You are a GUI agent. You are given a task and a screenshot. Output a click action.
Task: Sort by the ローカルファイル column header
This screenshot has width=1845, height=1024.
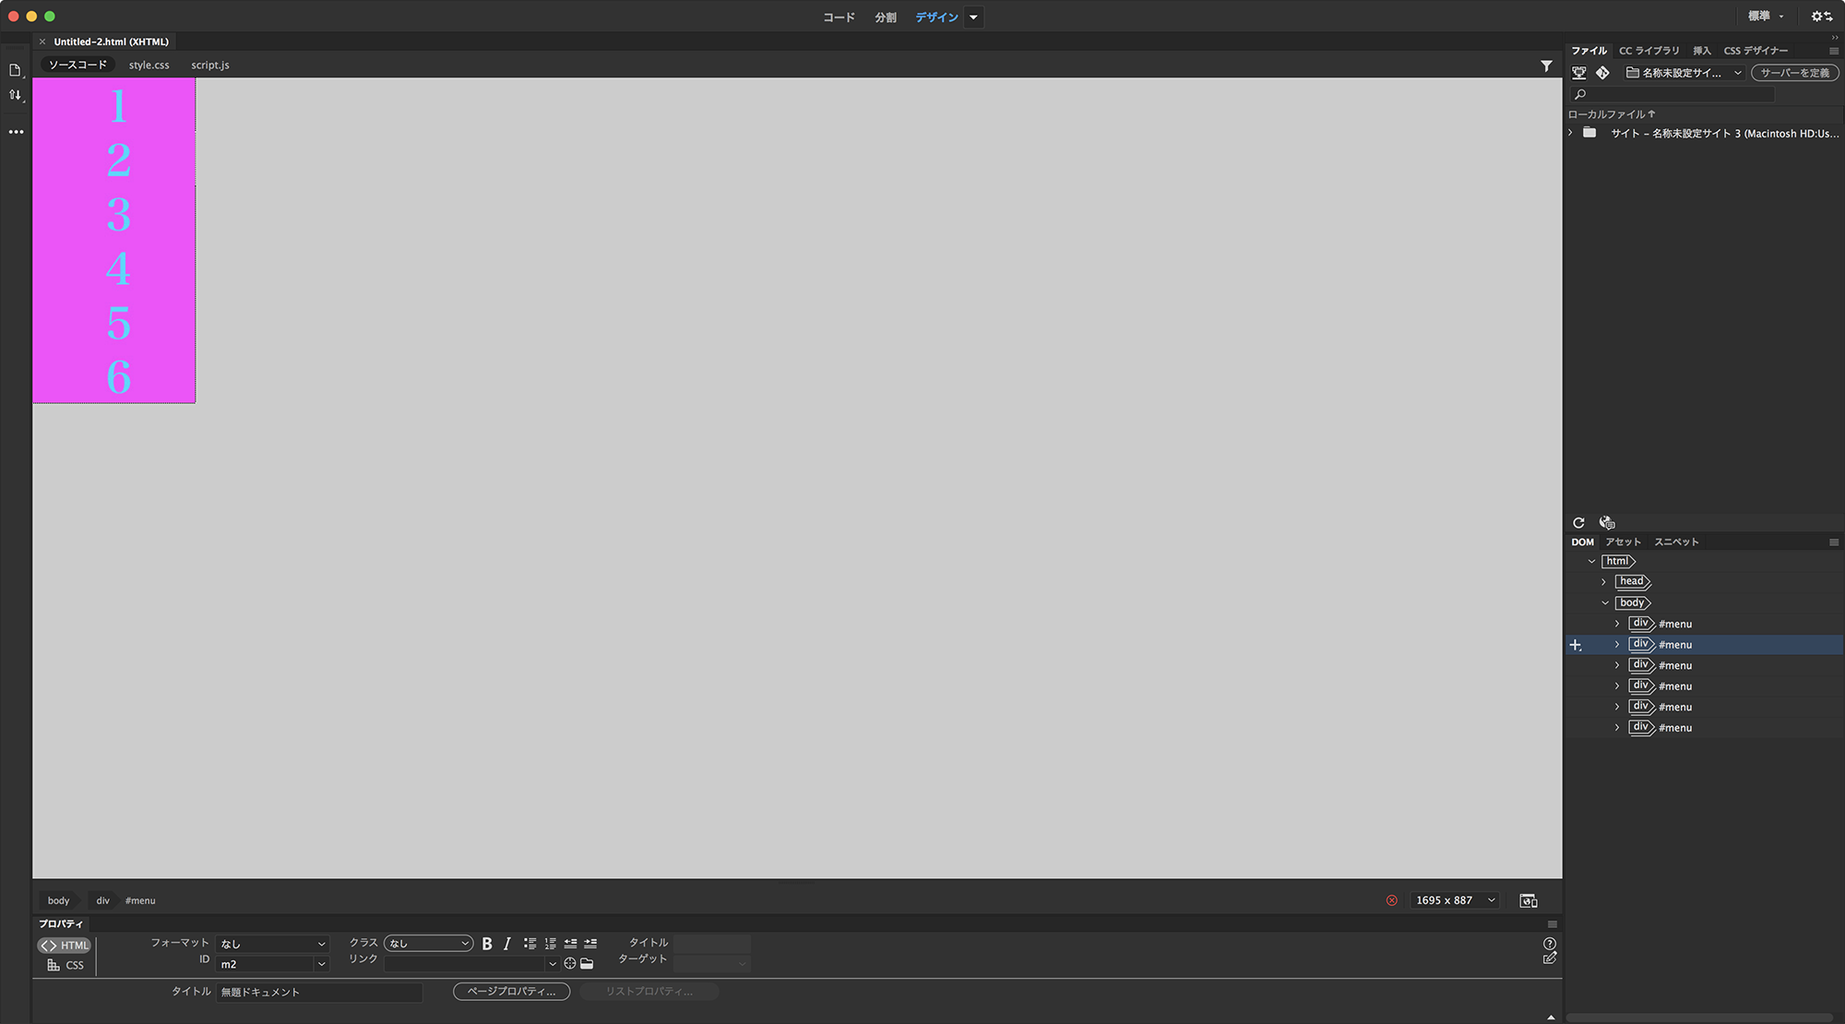(x=1612, y=115)
